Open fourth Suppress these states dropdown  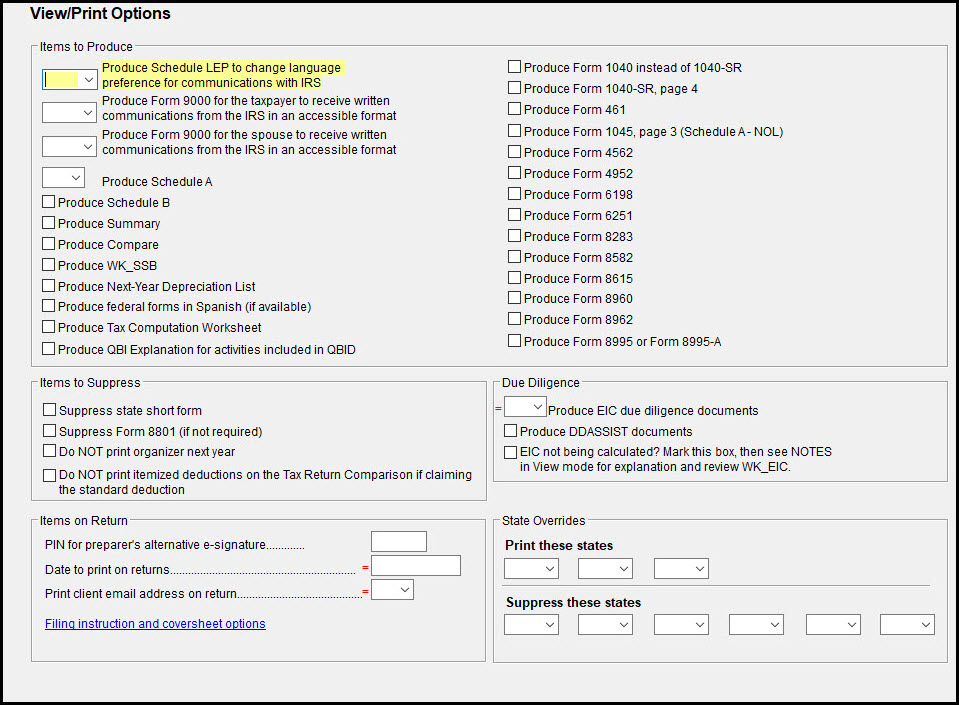(x=757, y=625)
